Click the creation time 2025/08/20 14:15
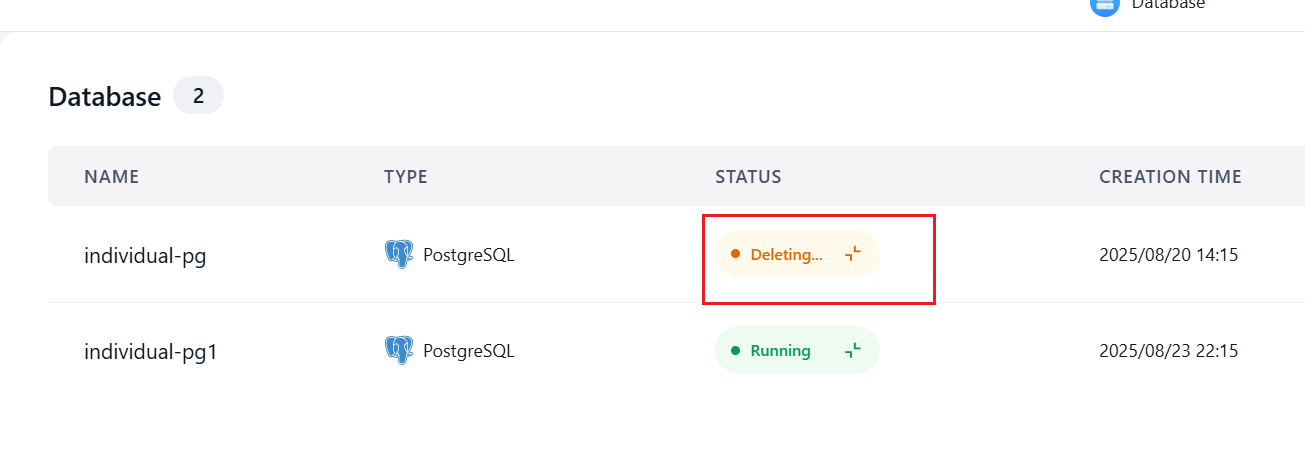The image size is (1305, 459). (1169, 255)
